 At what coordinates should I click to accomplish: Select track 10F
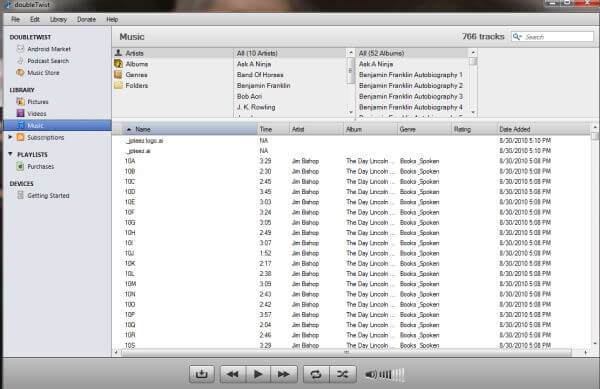(129, 212)
